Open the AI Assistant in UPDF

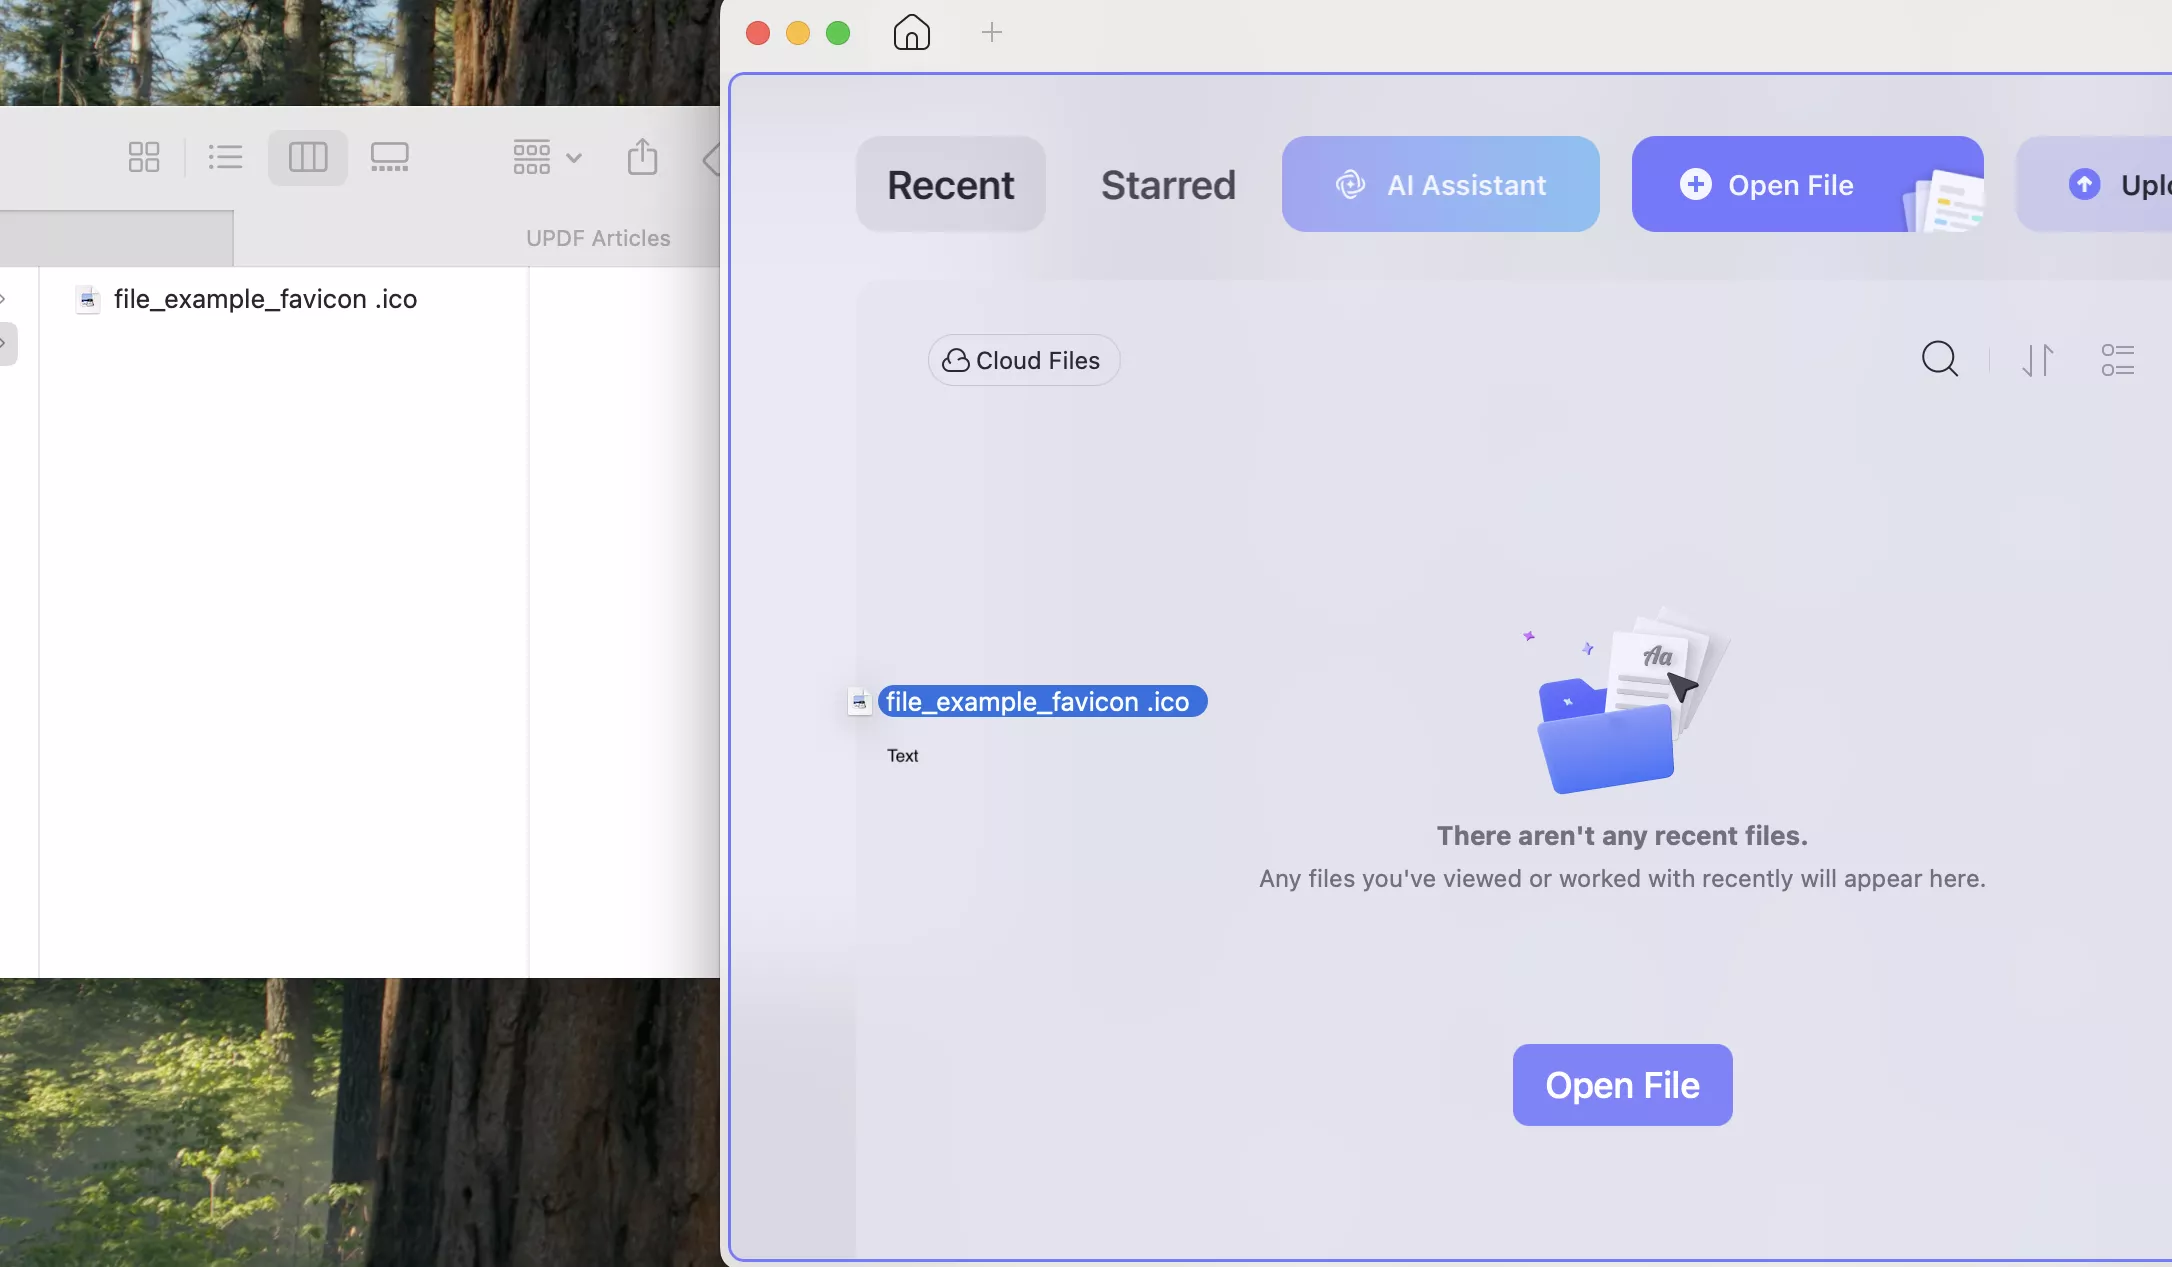[x=1440, y=184]
